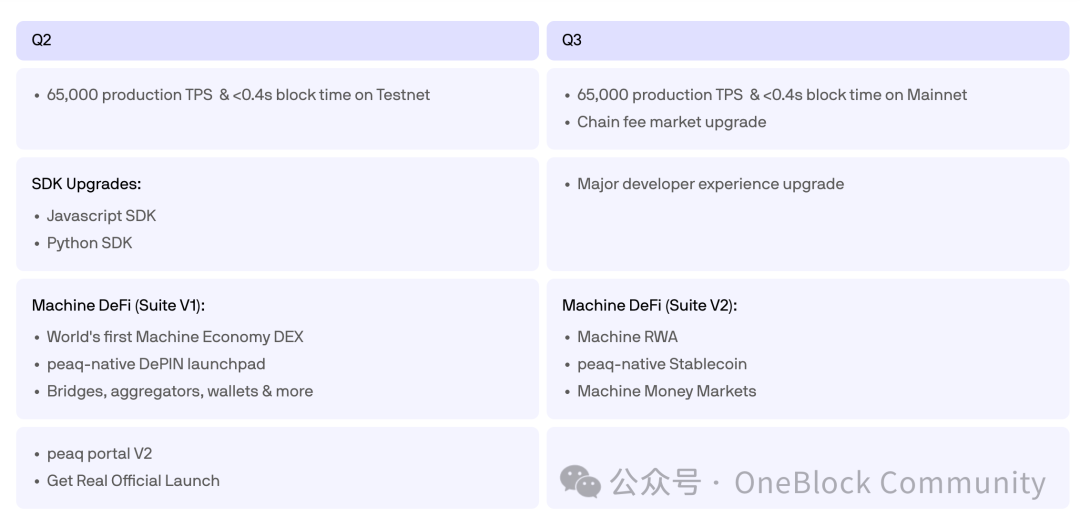1080x526 pixels.
Task: Select Machine Money Markets item
Action: (667, 392)
